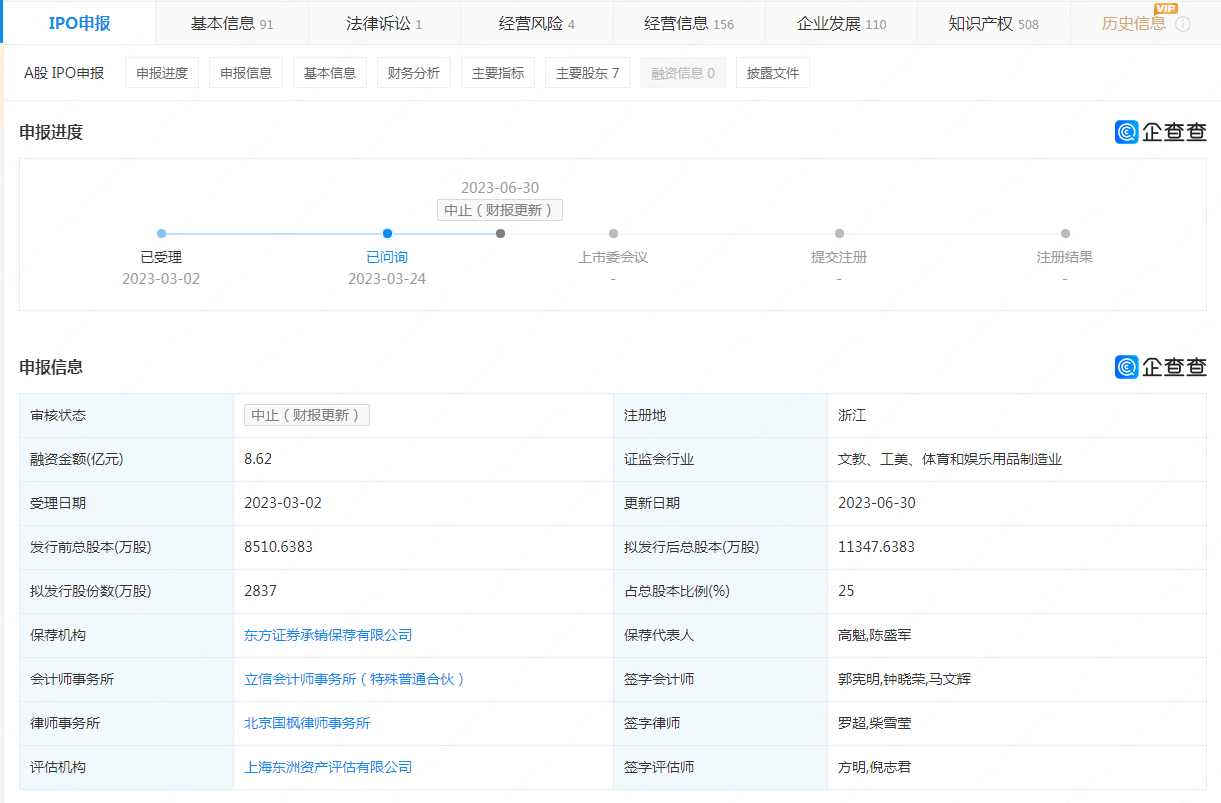
Task: Jump to the 申报进度 section button
Action: (162, 73)
